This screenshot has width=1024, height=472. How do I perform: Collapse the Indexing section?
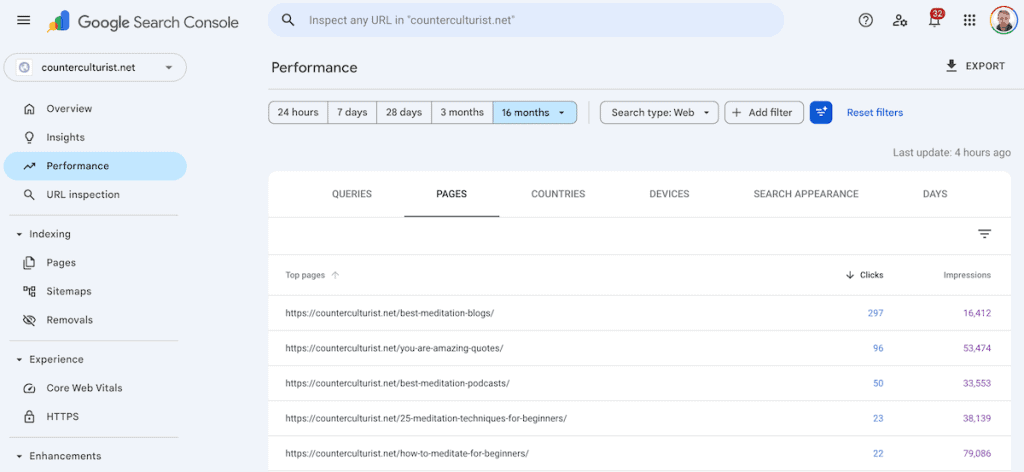click(x=19, y=234)
